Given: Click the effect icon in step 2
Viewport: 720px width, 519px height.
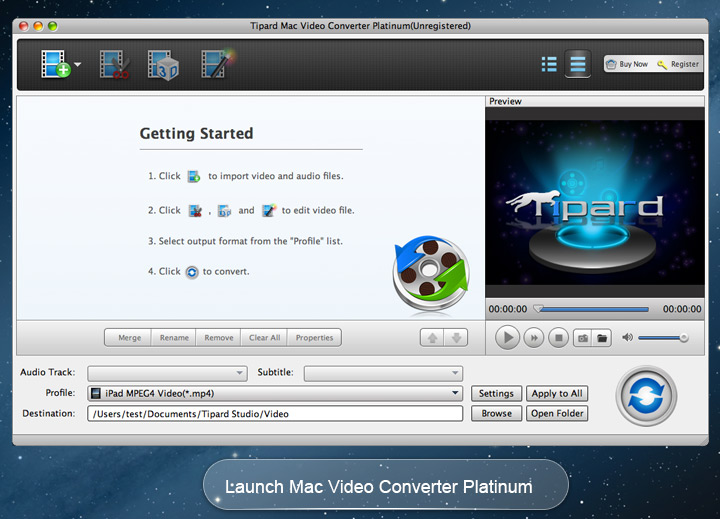Looking at the screenshot, I should (x=269, y=210).
